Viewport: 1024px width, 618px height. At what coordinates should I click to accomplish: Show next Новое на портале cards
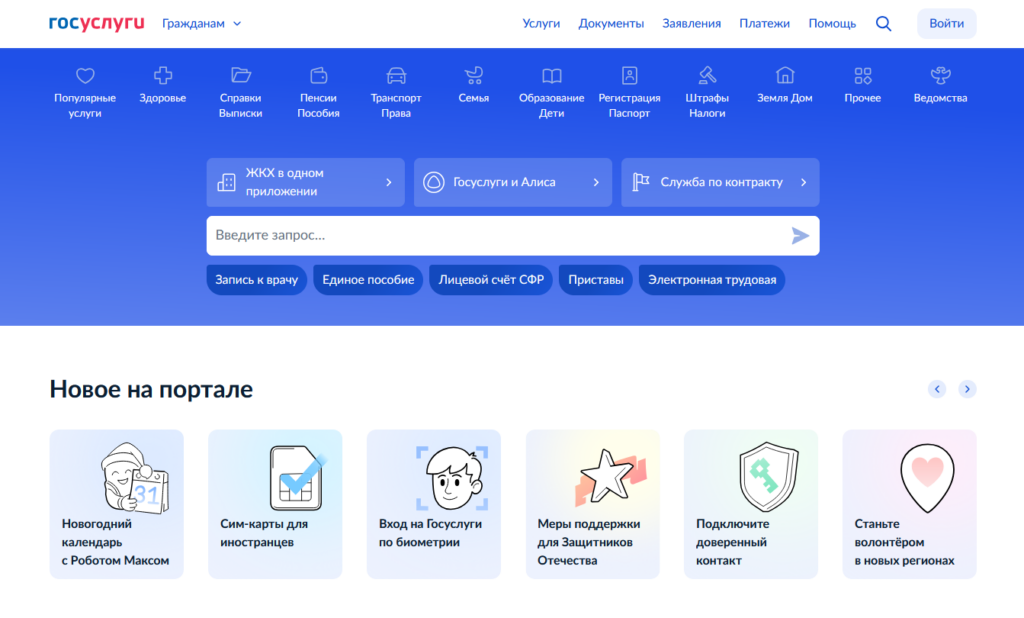967,389
